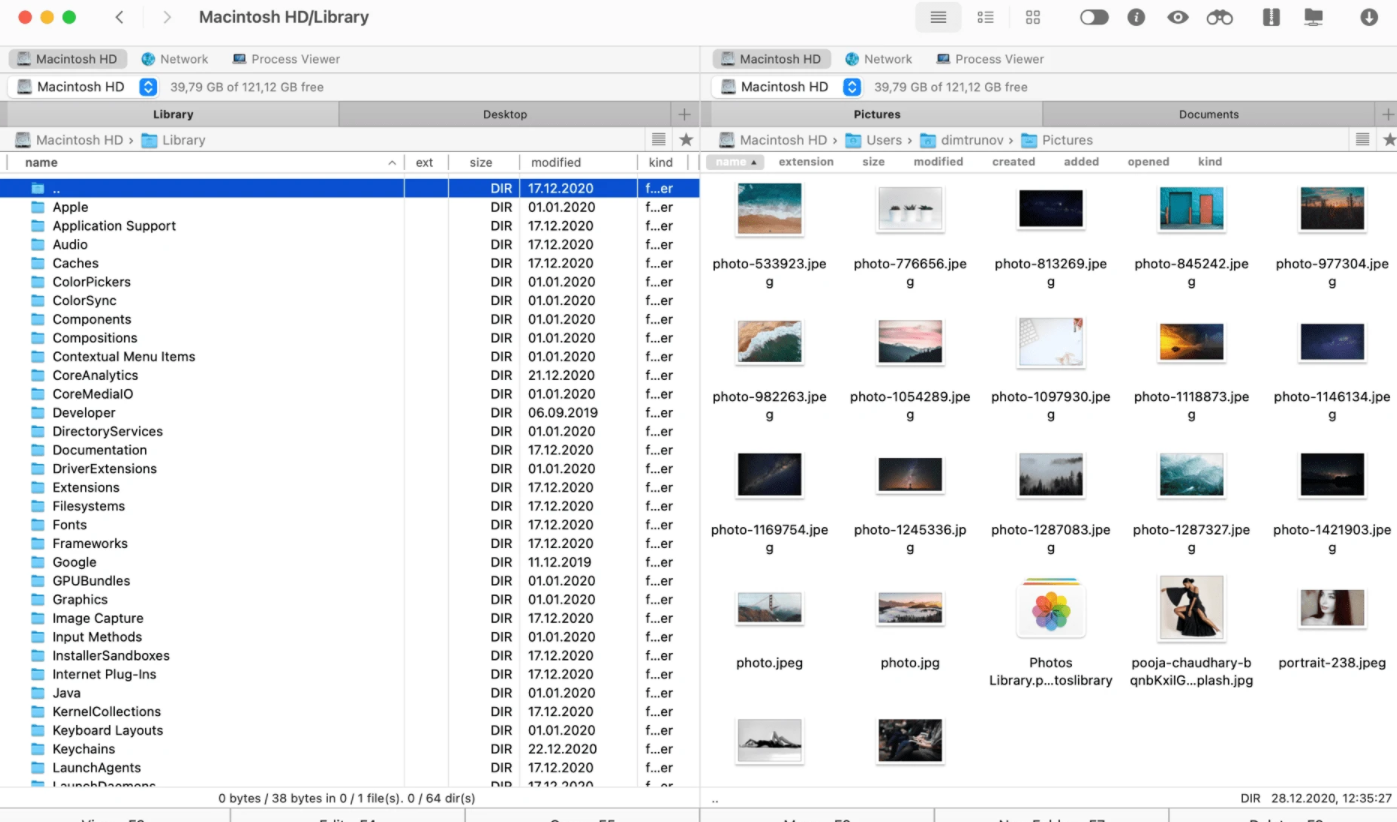Image resolution: width=1397 pixels, height=822 pixels.
Task: Select the photo-1118873.jpeg thumbnail
Action: (1191, 342)
